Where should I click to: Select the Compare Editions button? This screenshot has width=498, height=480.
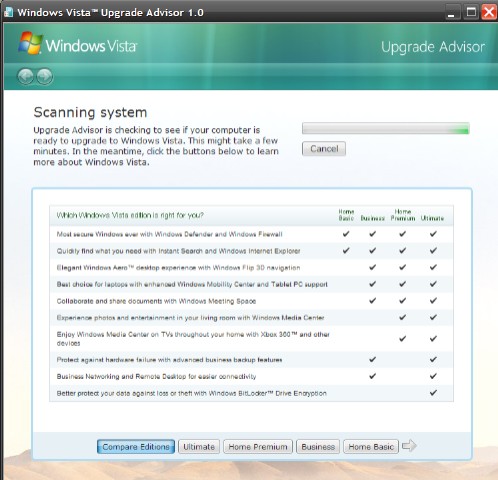(136, 447)
